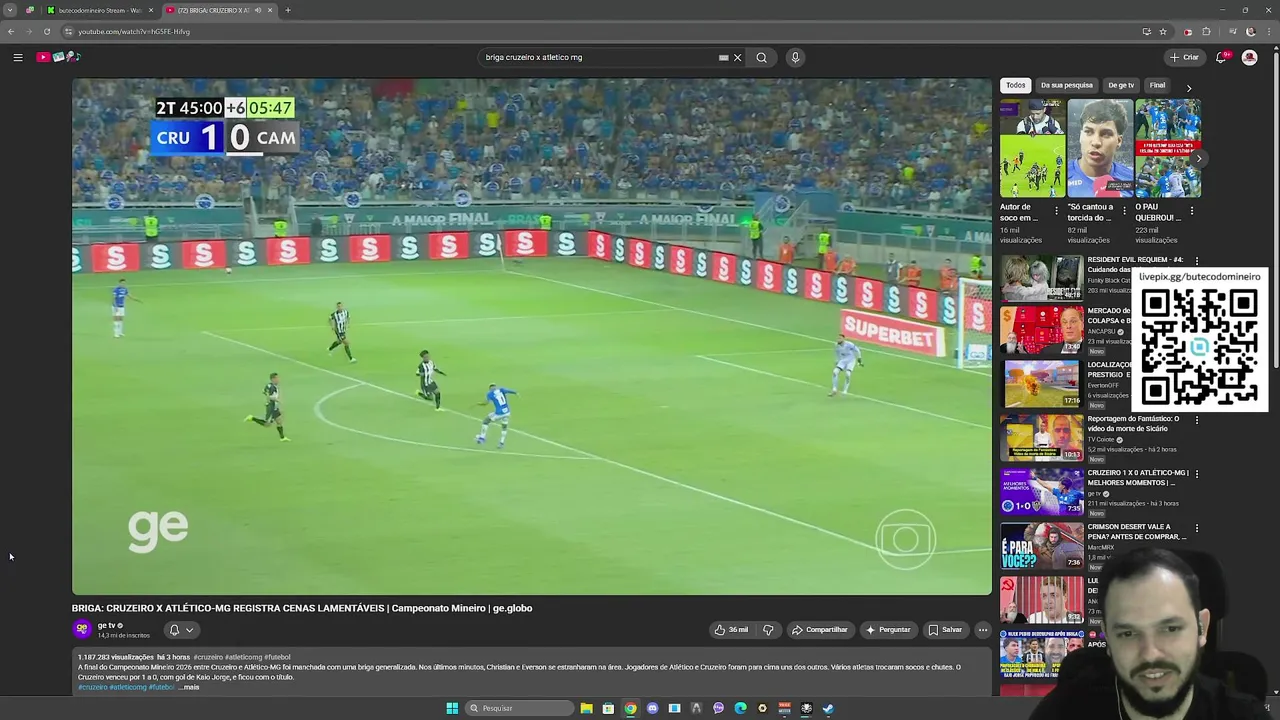Screen dimensions: 1280x720
Task: Open options for 'Só cantou a torcida' Short
Action: 1124,211
